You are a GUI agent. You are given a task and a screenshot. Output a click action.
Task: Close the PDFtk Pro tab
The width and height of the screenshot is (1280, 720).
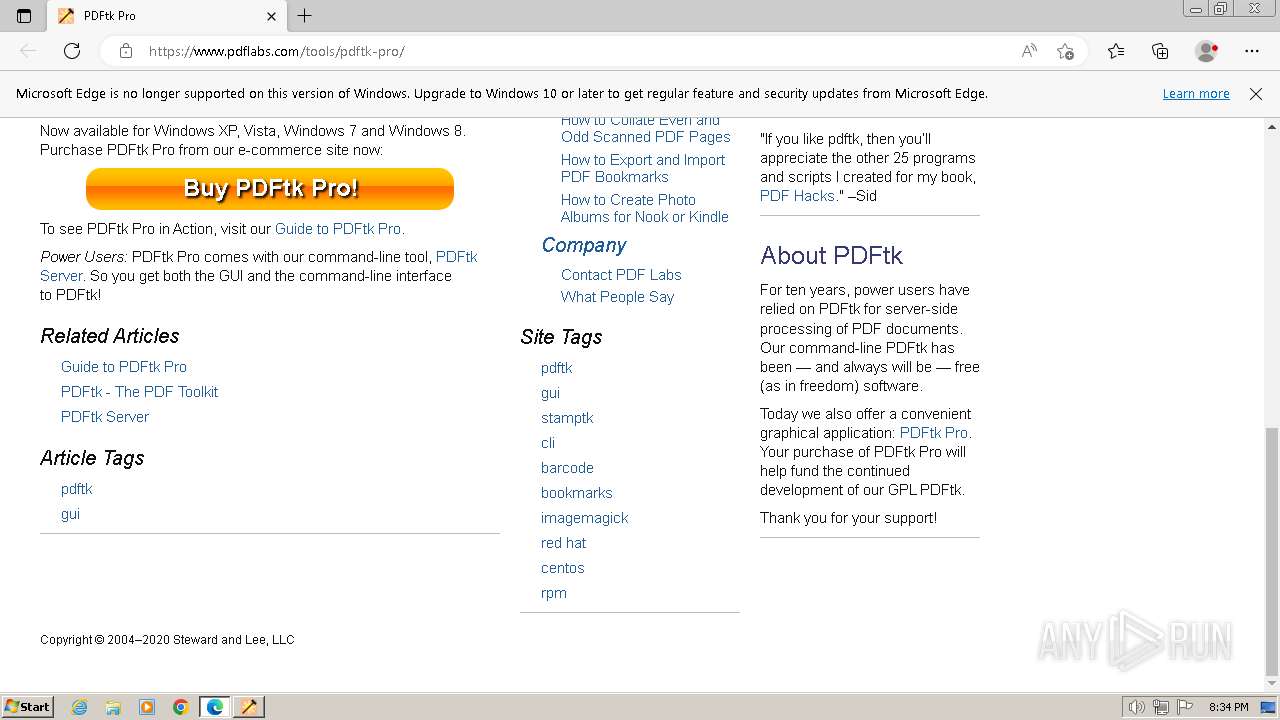pyautogui.click(x=271, y=16)
